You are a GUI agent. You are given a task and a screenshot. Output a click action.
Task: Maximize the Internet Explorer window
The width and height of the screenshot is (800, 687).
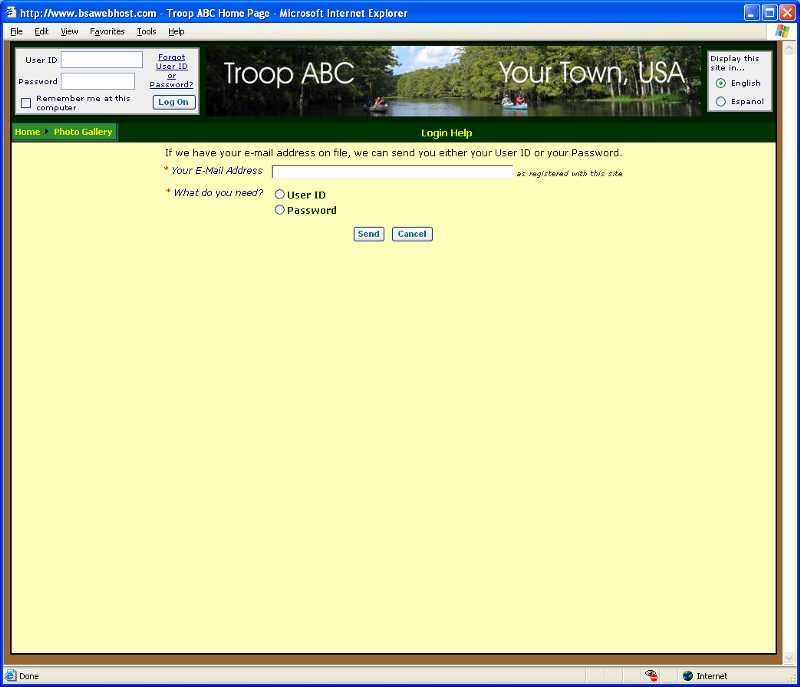point(769,12)
